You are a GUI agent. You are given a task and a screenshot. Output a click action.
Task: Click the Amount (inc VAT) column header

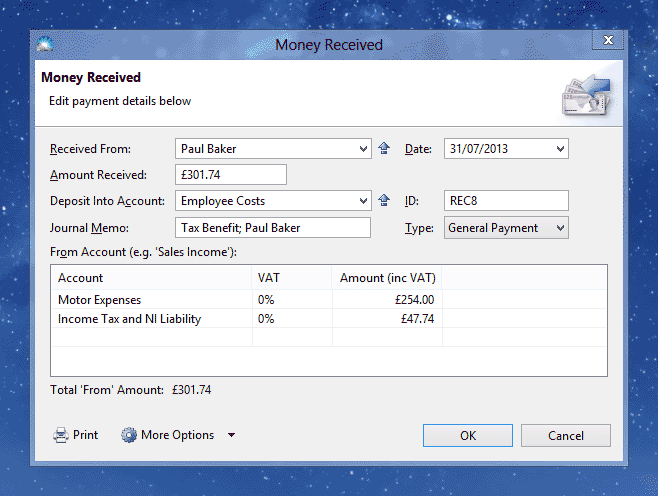tap(387, 278)
